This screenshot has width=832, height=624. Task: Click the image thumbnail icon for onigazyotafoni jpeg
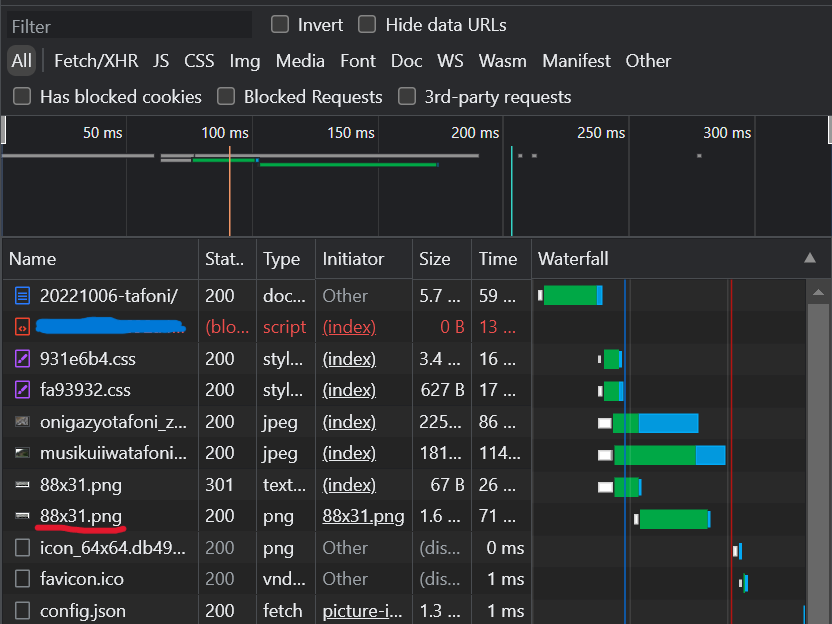point(22,422)
